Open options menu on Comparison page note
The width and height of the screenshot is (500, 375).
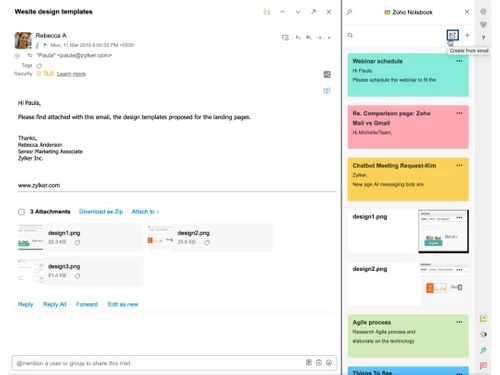coord(459,113)
